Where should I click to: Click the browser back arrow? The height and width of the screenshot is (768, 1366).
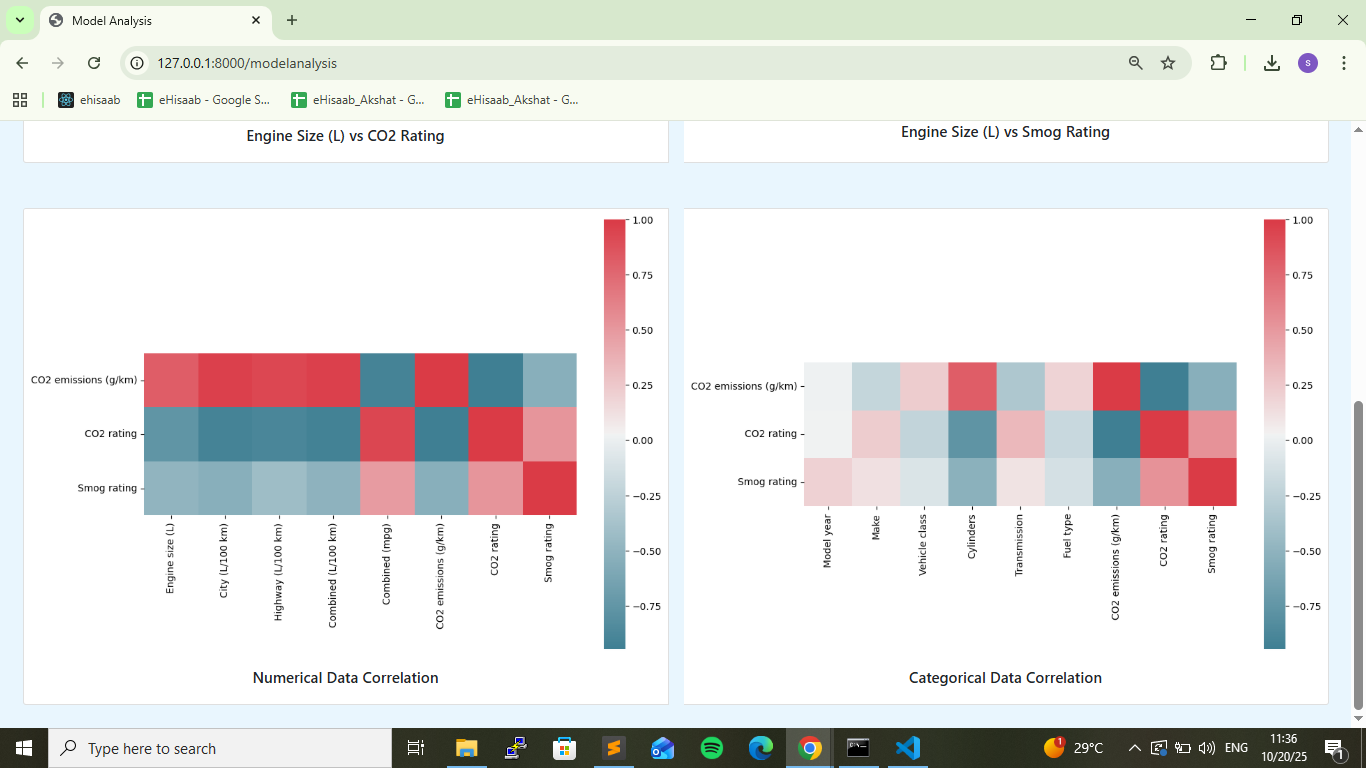point(22,63)
